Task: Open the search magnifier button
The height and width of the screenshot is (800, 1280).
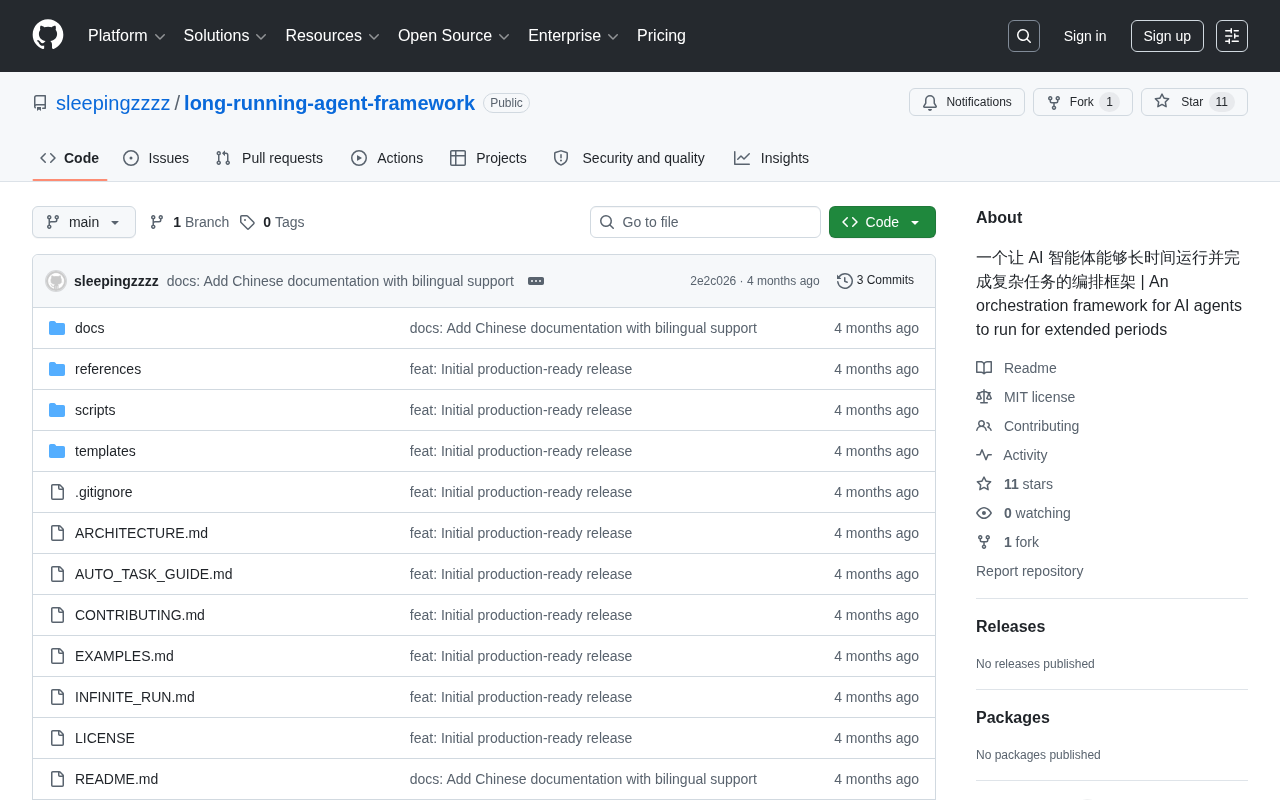Action: coord(1024,36)
